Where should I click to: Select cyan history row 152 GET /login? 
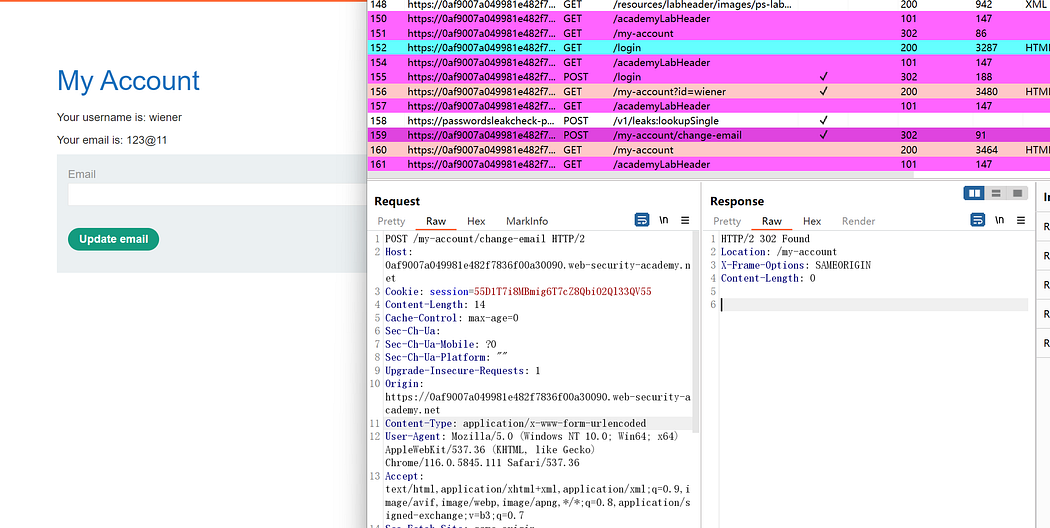[640, 47]
